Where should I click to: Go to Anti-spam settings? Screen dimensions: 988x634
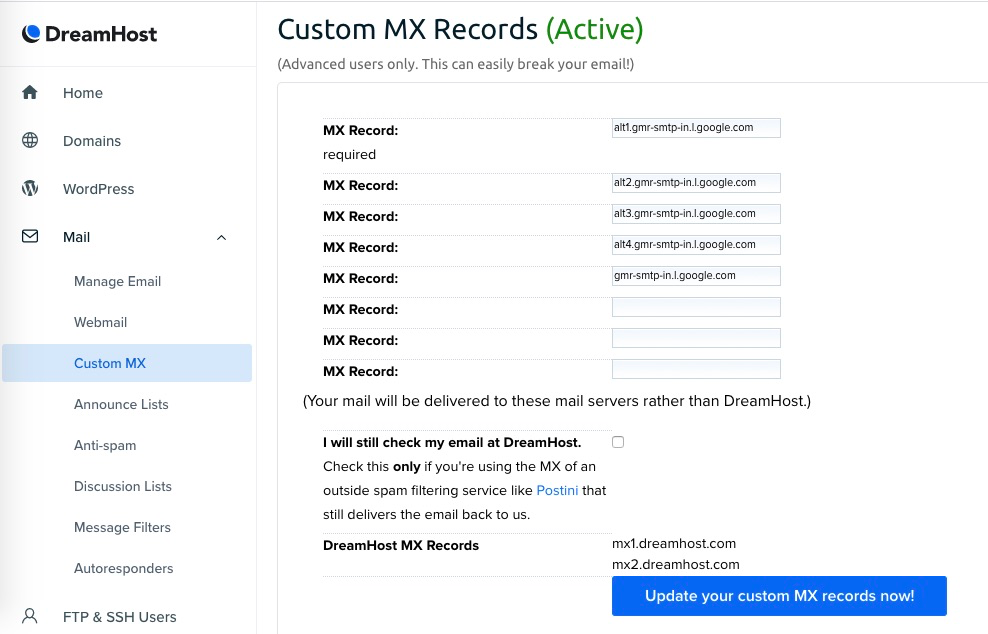(105, 445)
